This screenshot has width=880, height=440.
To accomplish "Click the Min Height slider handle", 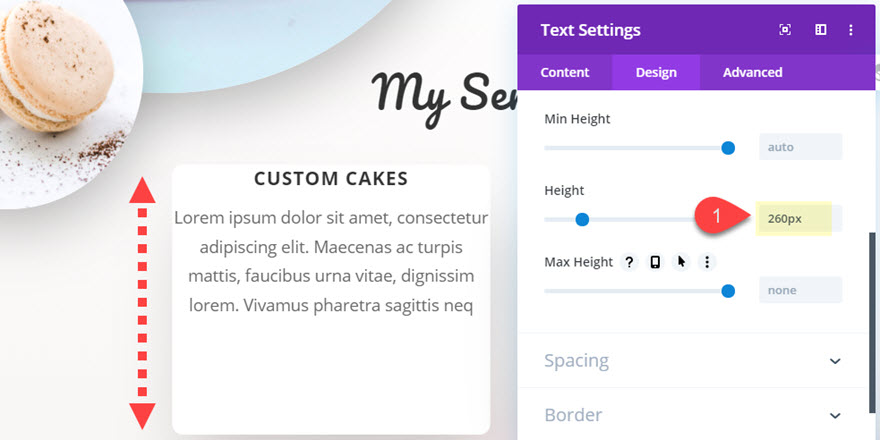I will coord(728,148).
